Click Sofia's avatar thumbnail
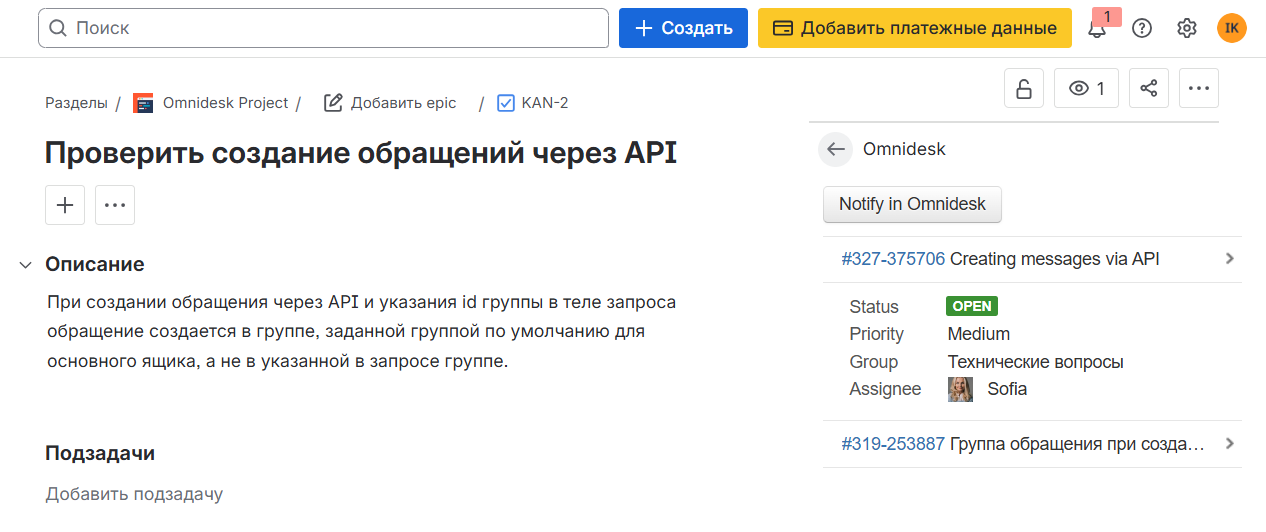 point(960,389)
